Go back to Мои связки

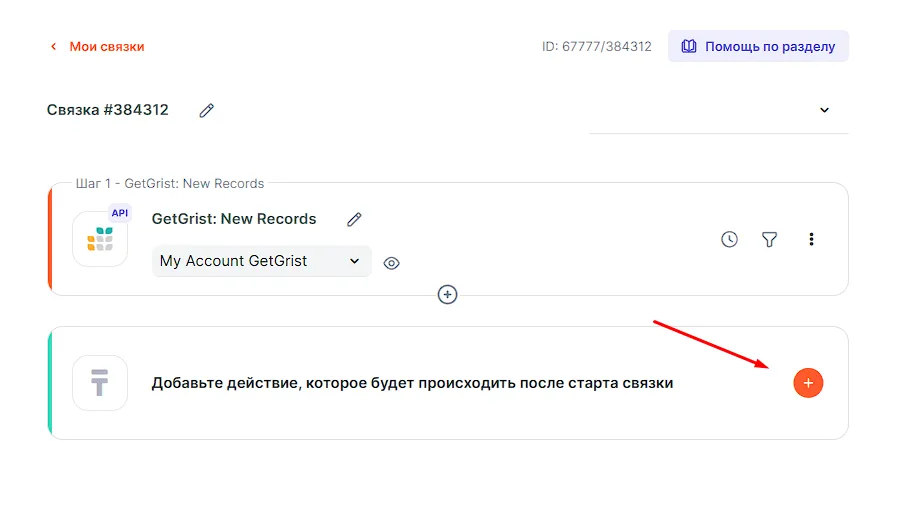[97, 47]
